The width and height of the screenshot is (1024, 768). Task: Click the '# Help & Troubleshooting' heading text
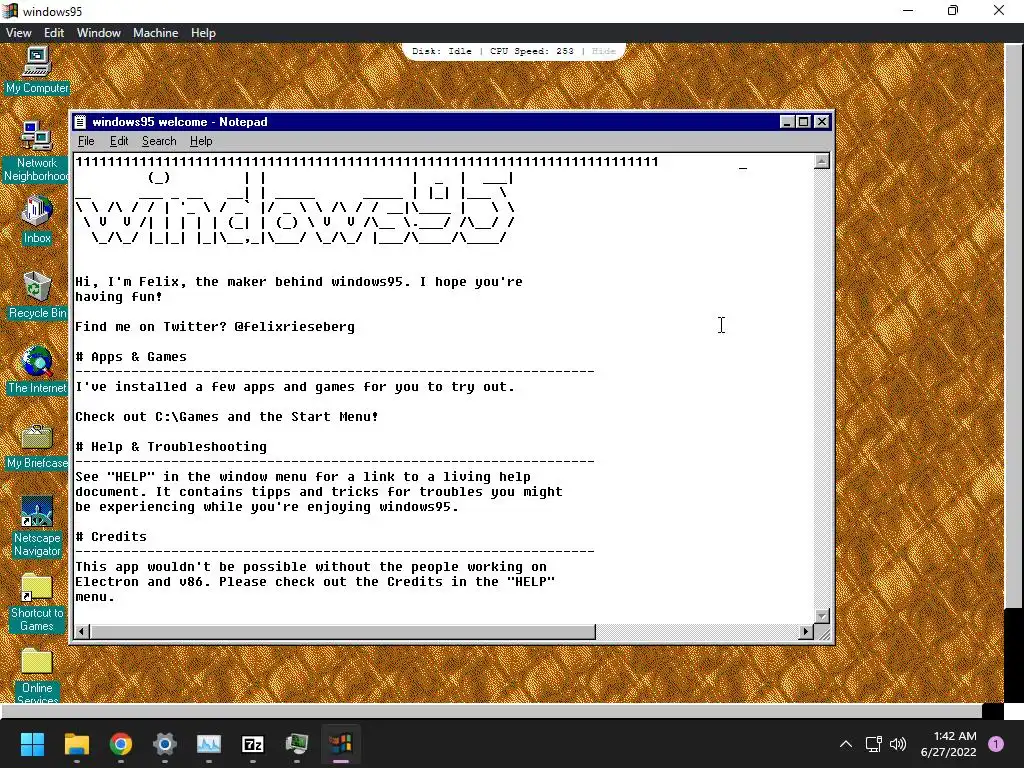(x=171, y=447)
